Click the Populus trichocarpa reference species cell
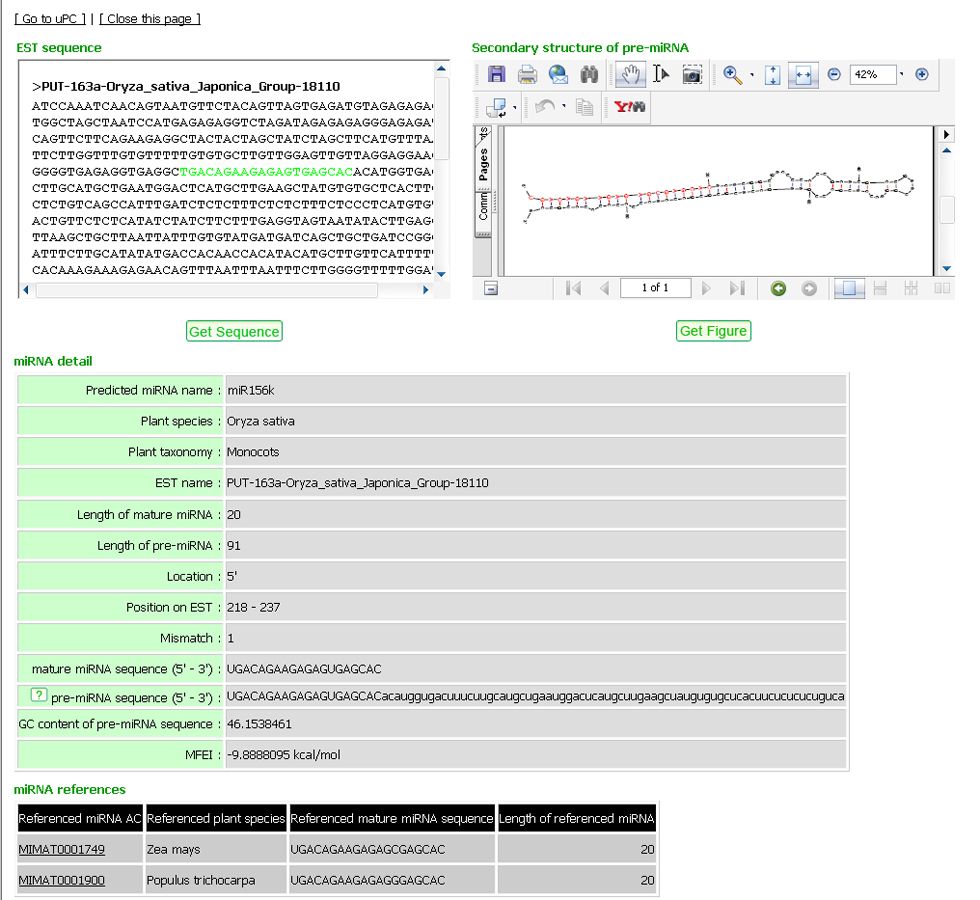Image resolution: width=980 pixels, height=900 pixels. [x=216, y=880]
